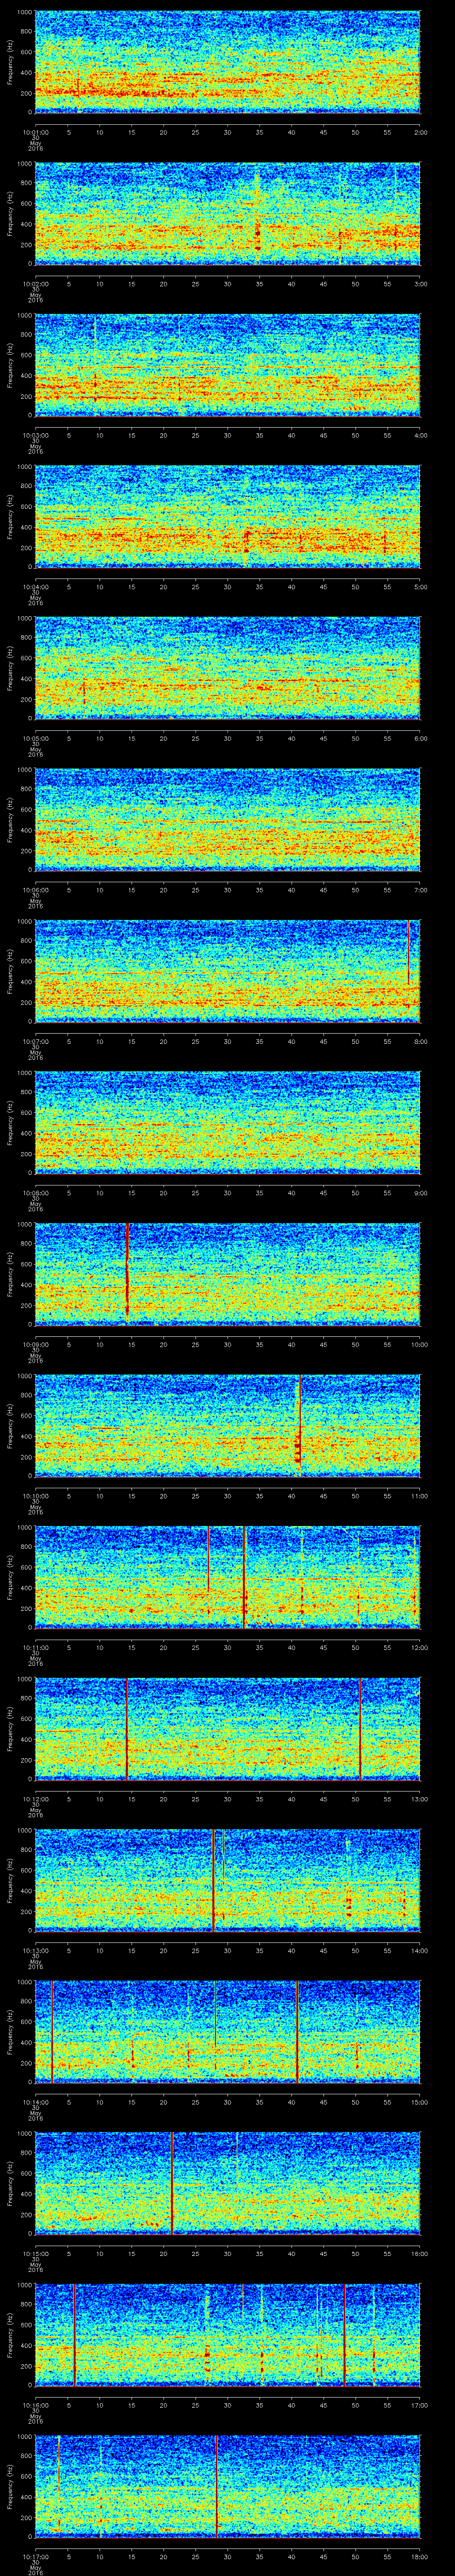
Task: Click the spectrogram panel starting at 10:14:00
Action: 228,2032
